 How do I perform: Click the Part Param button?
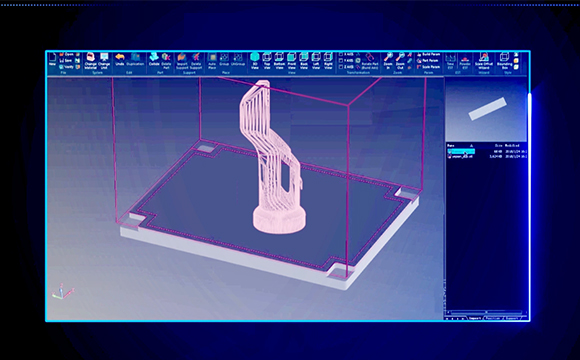pyautogui.click(x=428, y=61)
